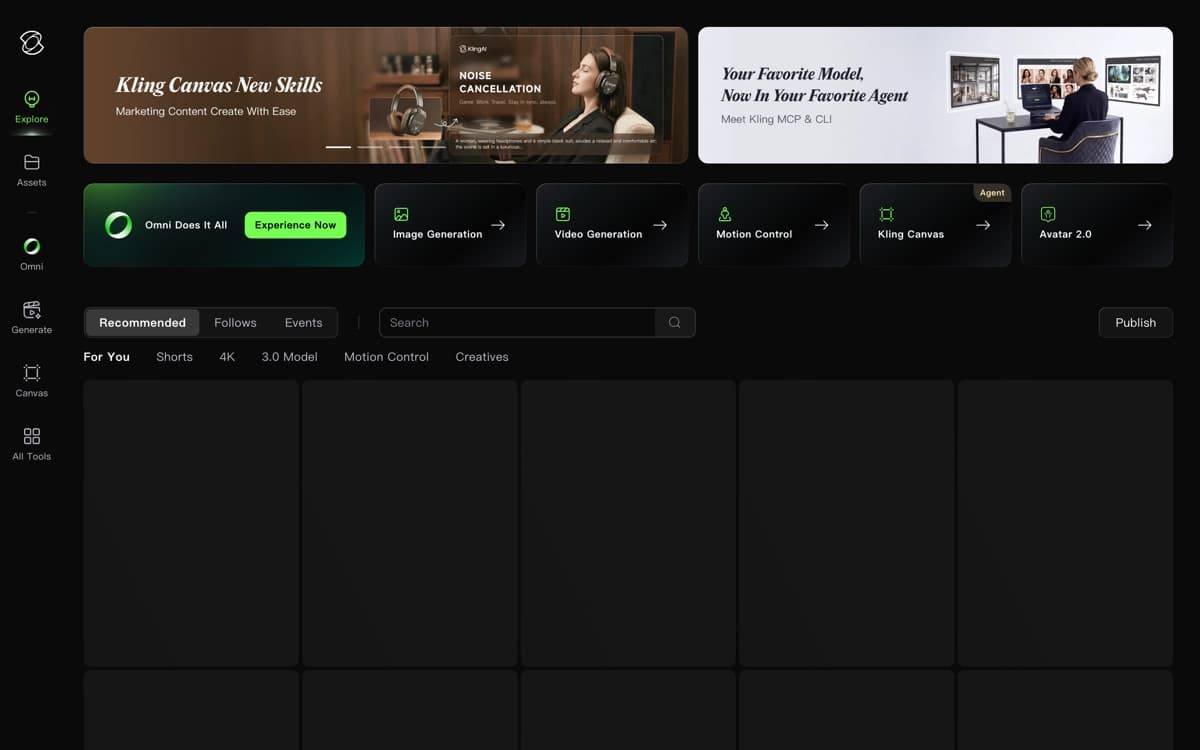Click the Publish button
Screen dimensions: 1200x750
(1135, 322)
